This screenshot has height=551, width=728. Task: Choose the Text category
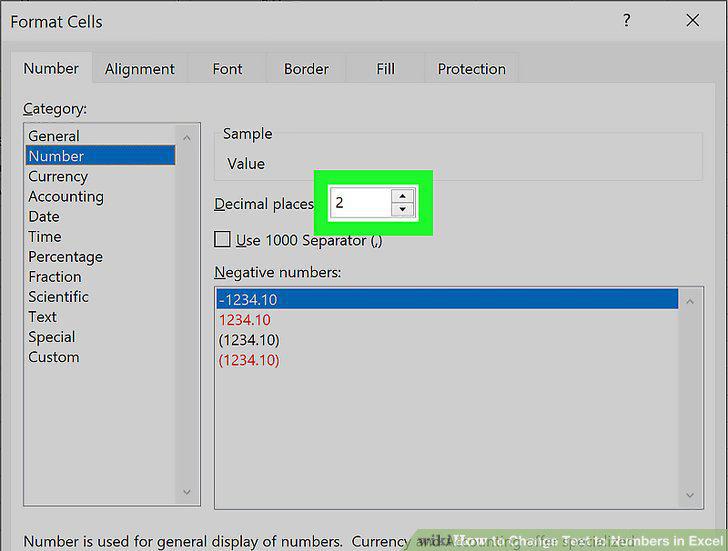click(100, 317)
